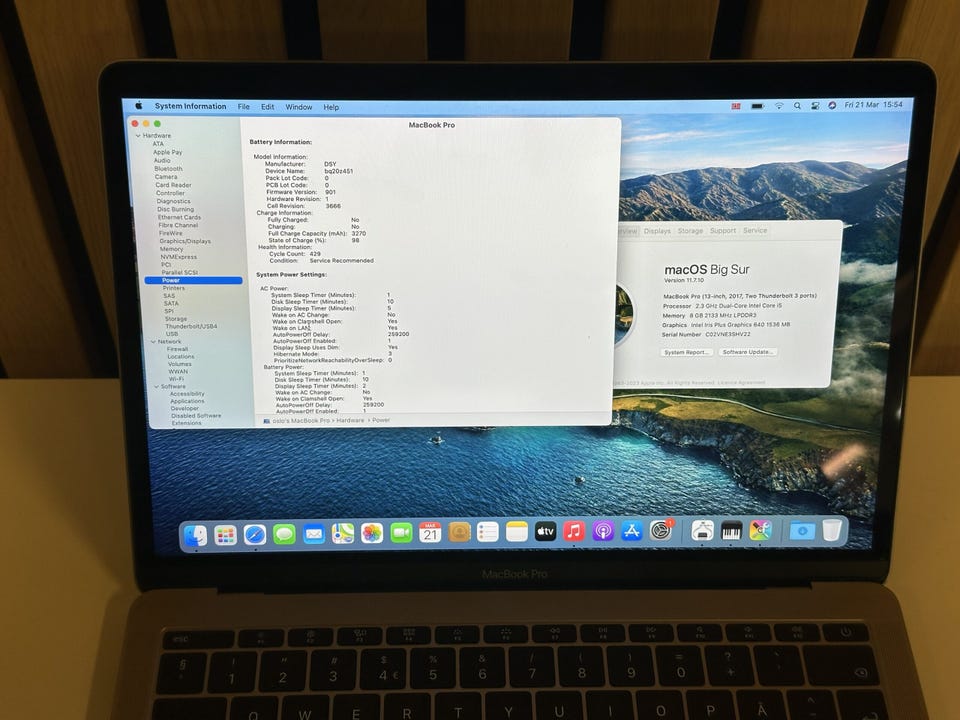Select Power in the sidebar
Viewport: 960px width, 720px height.
pos(193,280)
